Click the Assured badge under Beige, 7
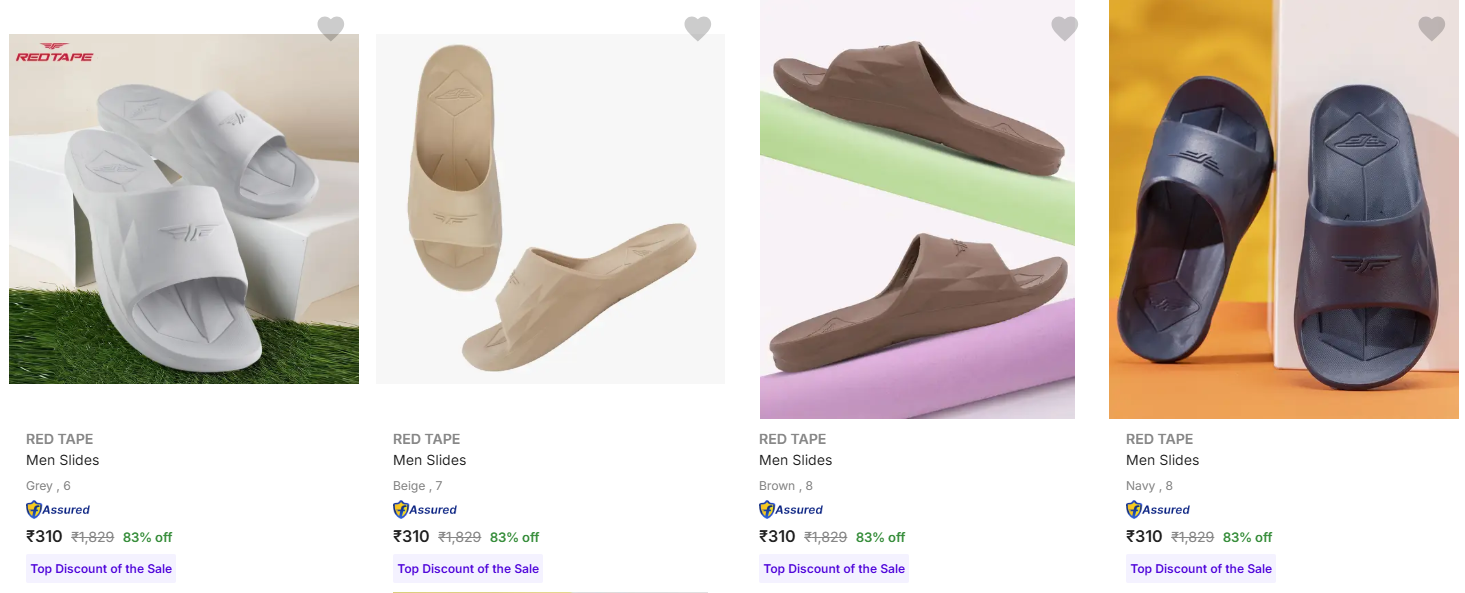Viewport: 1465px width, 593px height. click(x=425, y=510)
